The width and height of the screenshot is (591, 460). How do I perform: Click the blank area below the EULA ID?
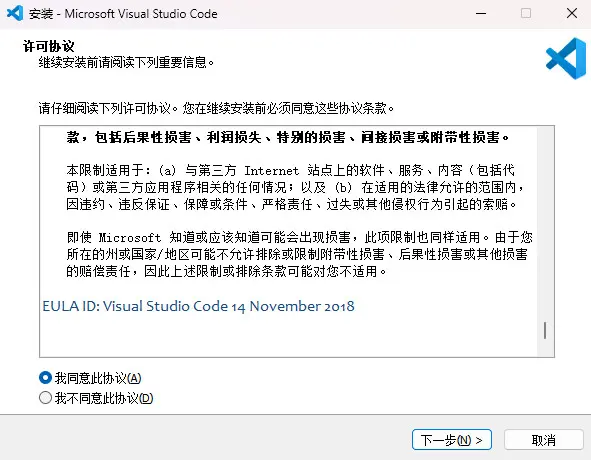pyautogui.click(x=288, y=336)
